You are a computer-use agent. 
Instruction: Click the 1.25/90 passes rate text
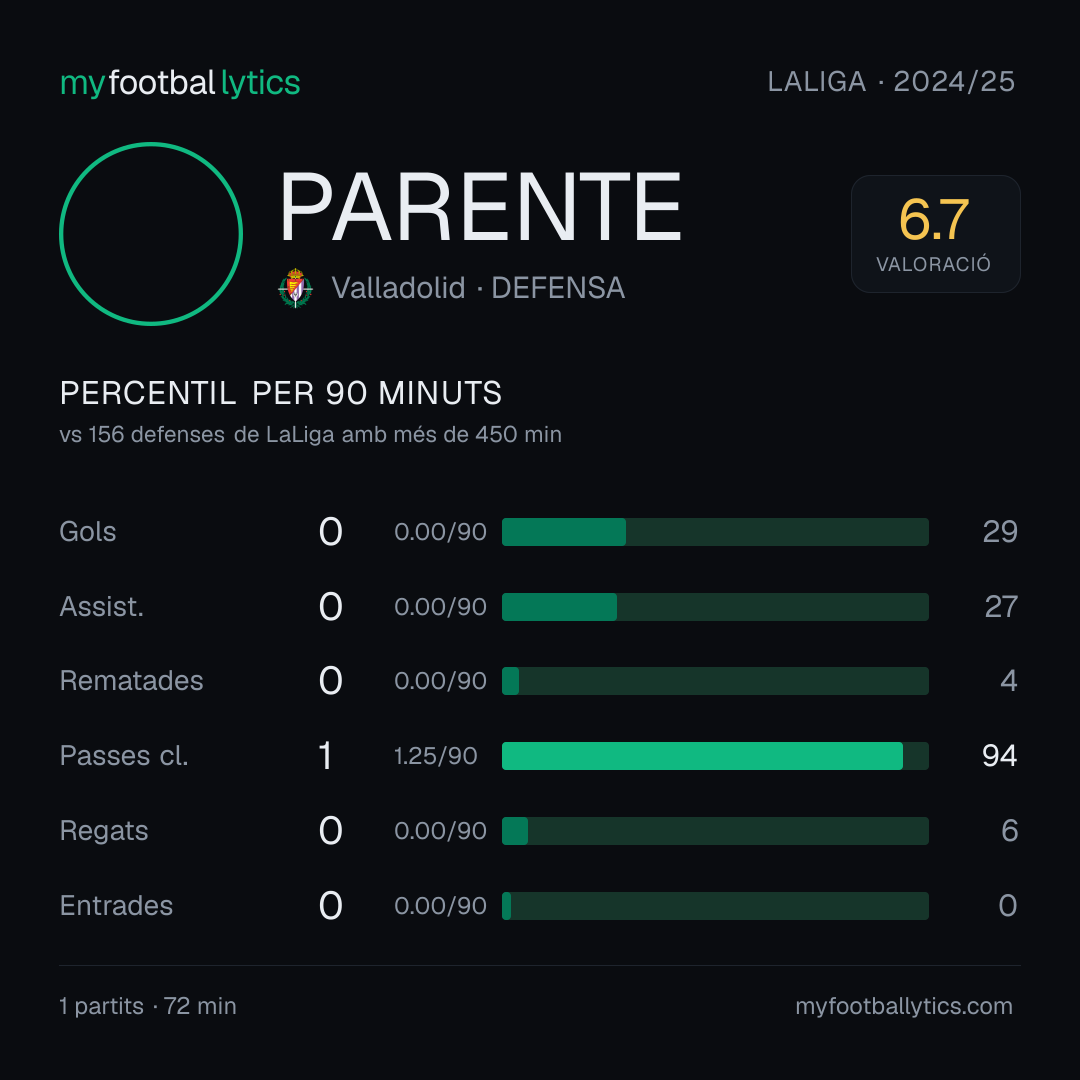pyautogui.click(x=435, y=756)
